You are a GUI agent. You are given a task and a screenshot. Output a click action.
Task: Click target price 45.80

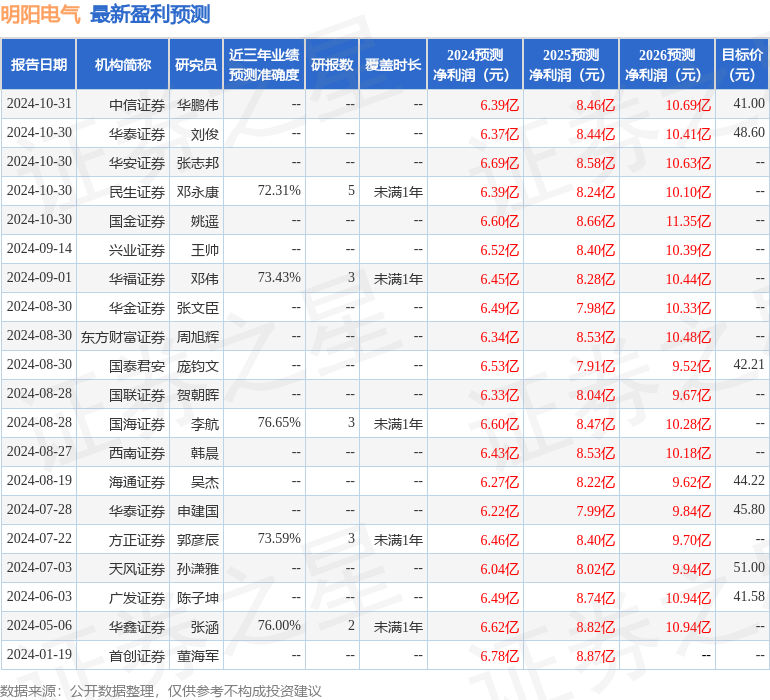point(749,509)
